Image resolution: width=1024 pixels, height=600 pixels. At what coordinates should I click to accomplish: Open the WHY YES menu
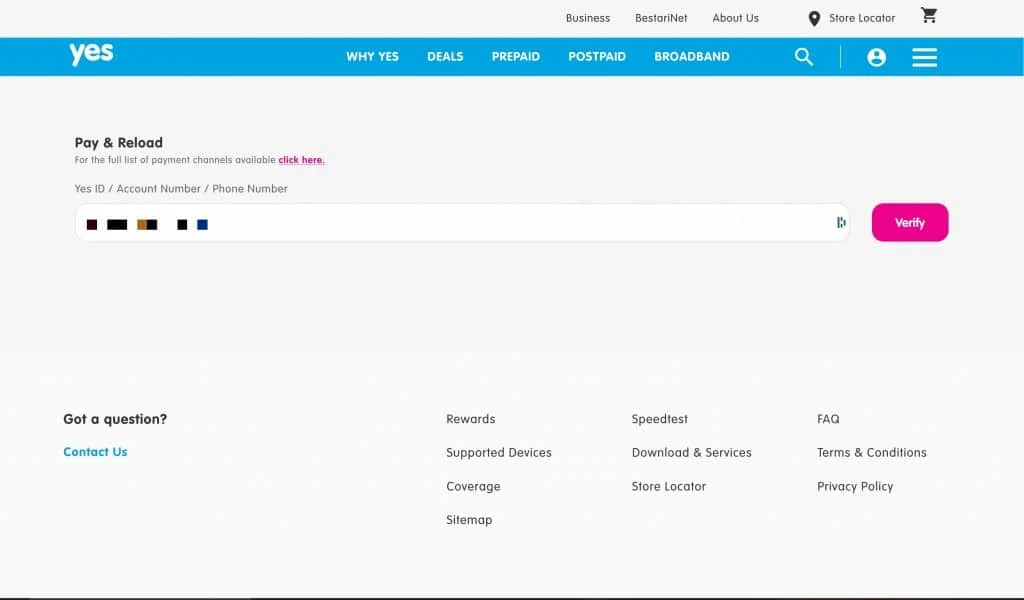tap(372, 57)
